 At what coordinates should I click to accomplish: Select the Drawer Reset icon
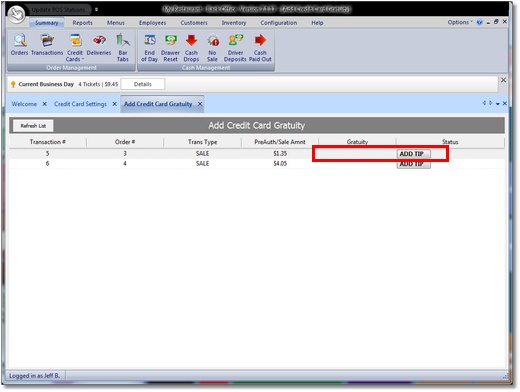170,48
